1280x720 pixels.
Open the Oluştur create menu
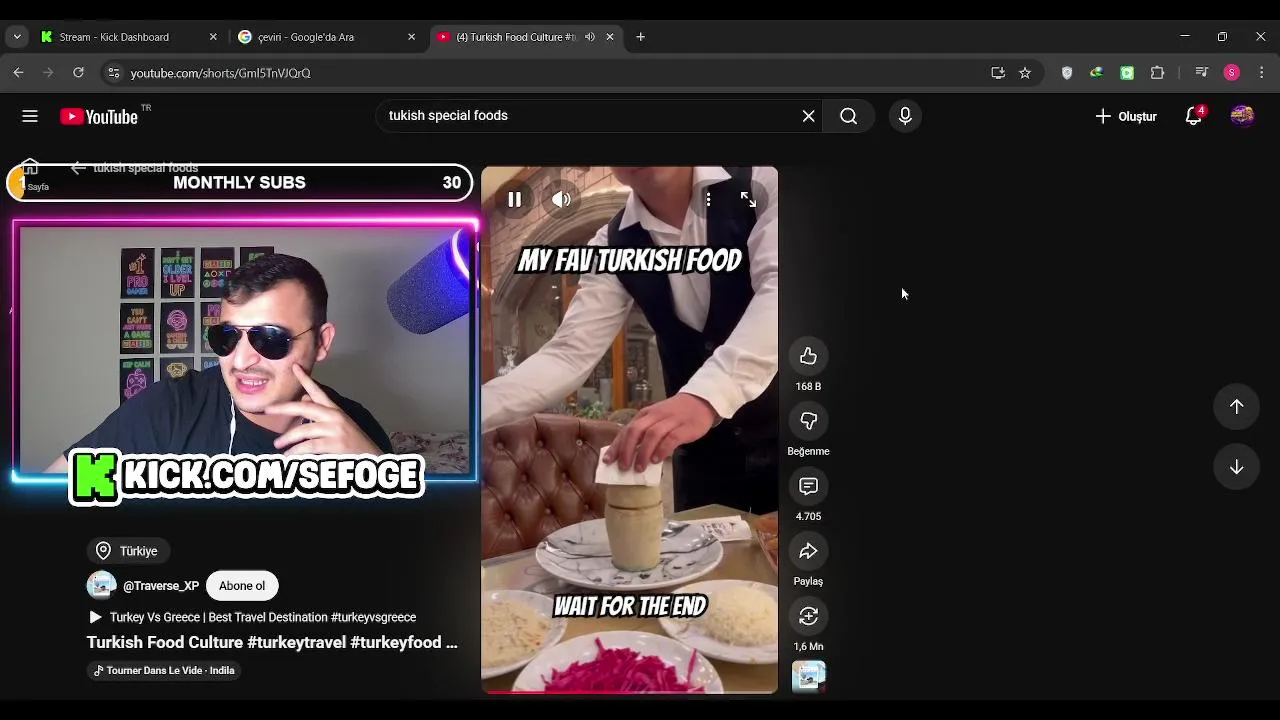[x=1126, y=116]
